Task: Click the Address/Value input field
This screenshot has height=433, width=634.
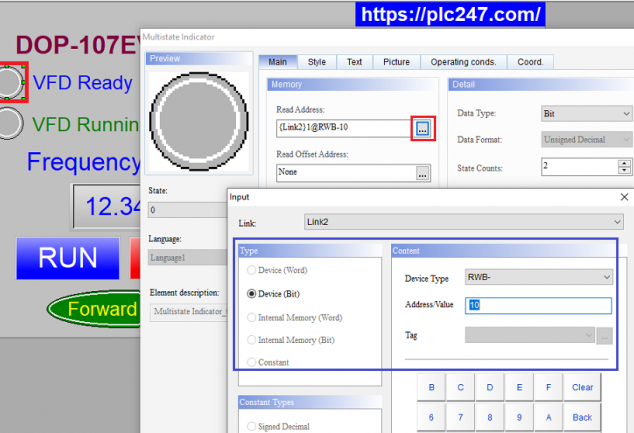Action: pos(538,305)
